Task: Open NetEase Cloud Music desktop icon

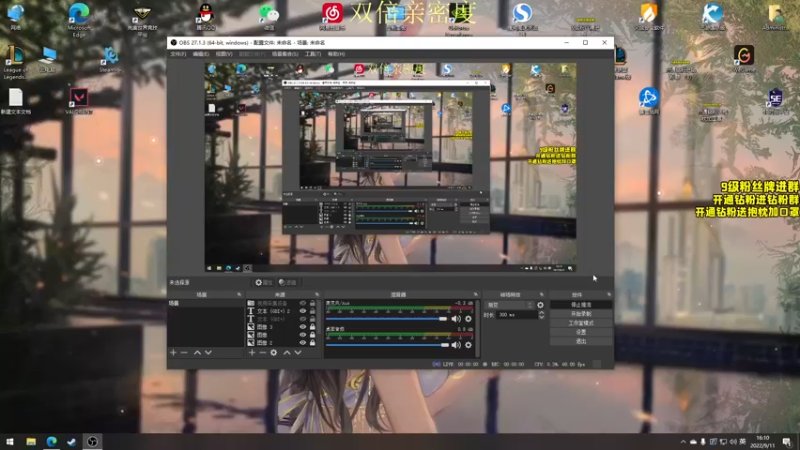Action: pyautogui.click(x=332, y=13)
